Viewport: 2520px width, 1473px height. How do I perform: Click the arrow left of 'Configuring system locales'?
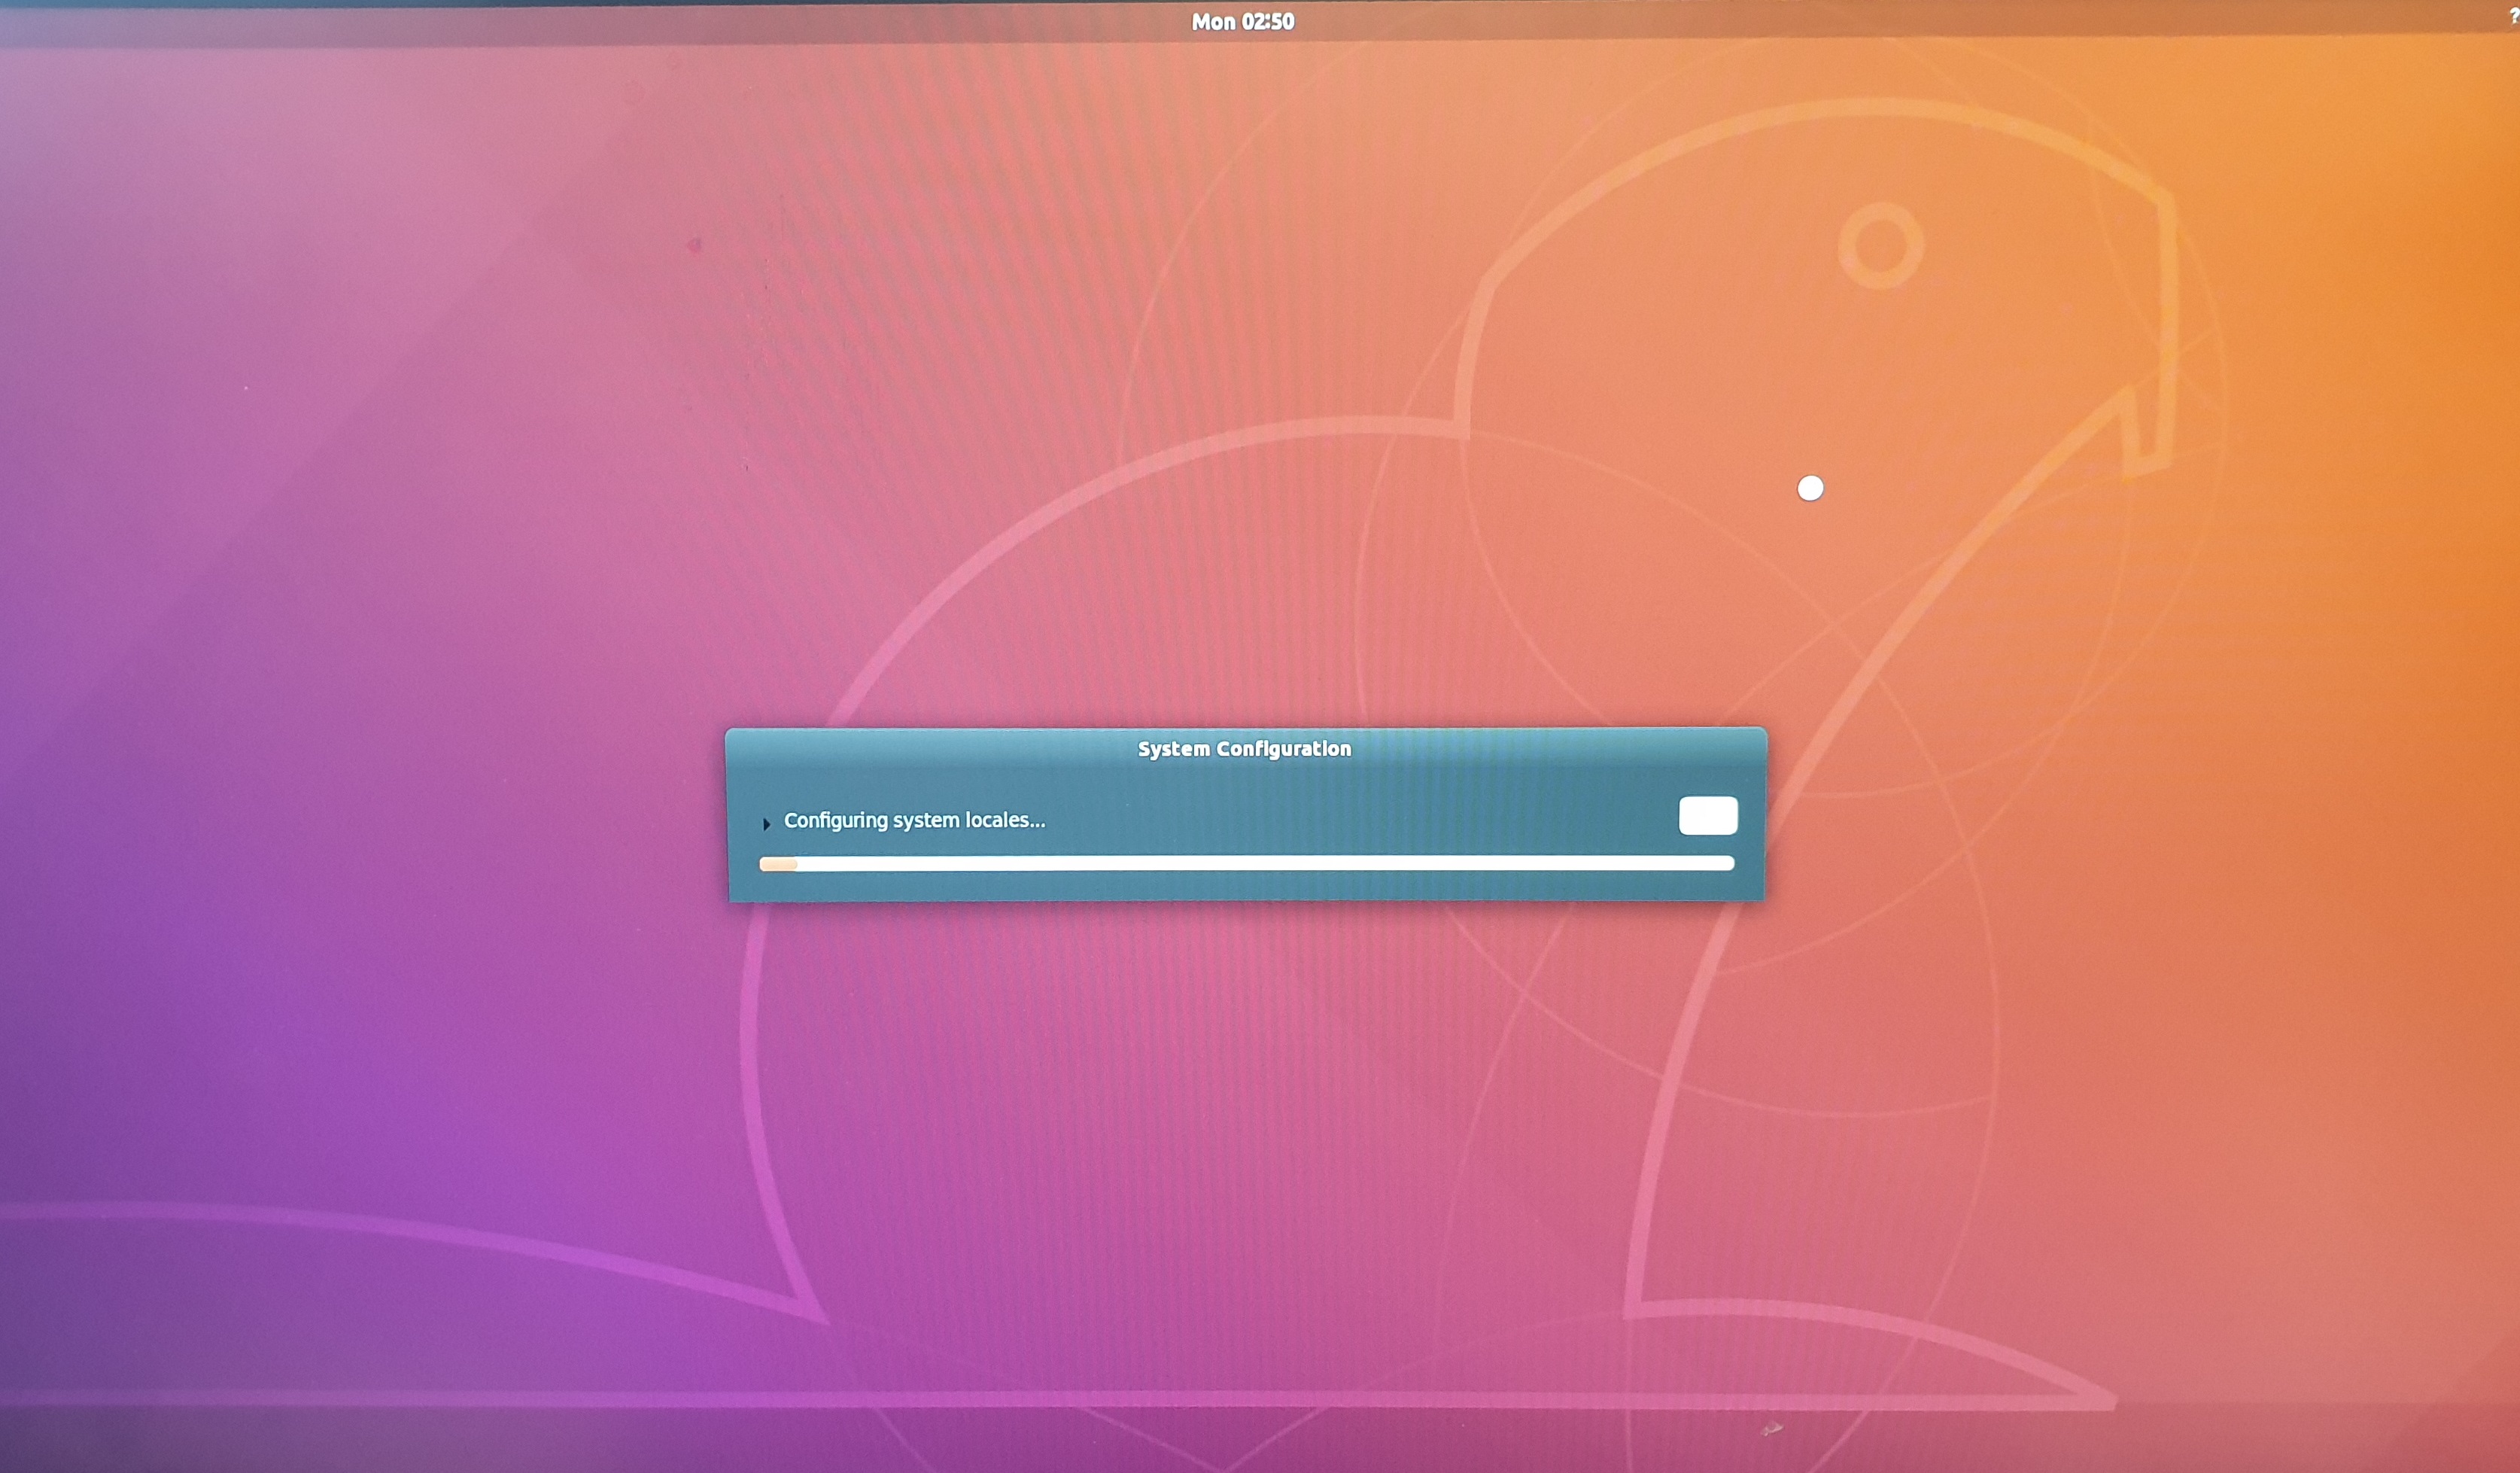pyautogui.click(x=766, y=824)
